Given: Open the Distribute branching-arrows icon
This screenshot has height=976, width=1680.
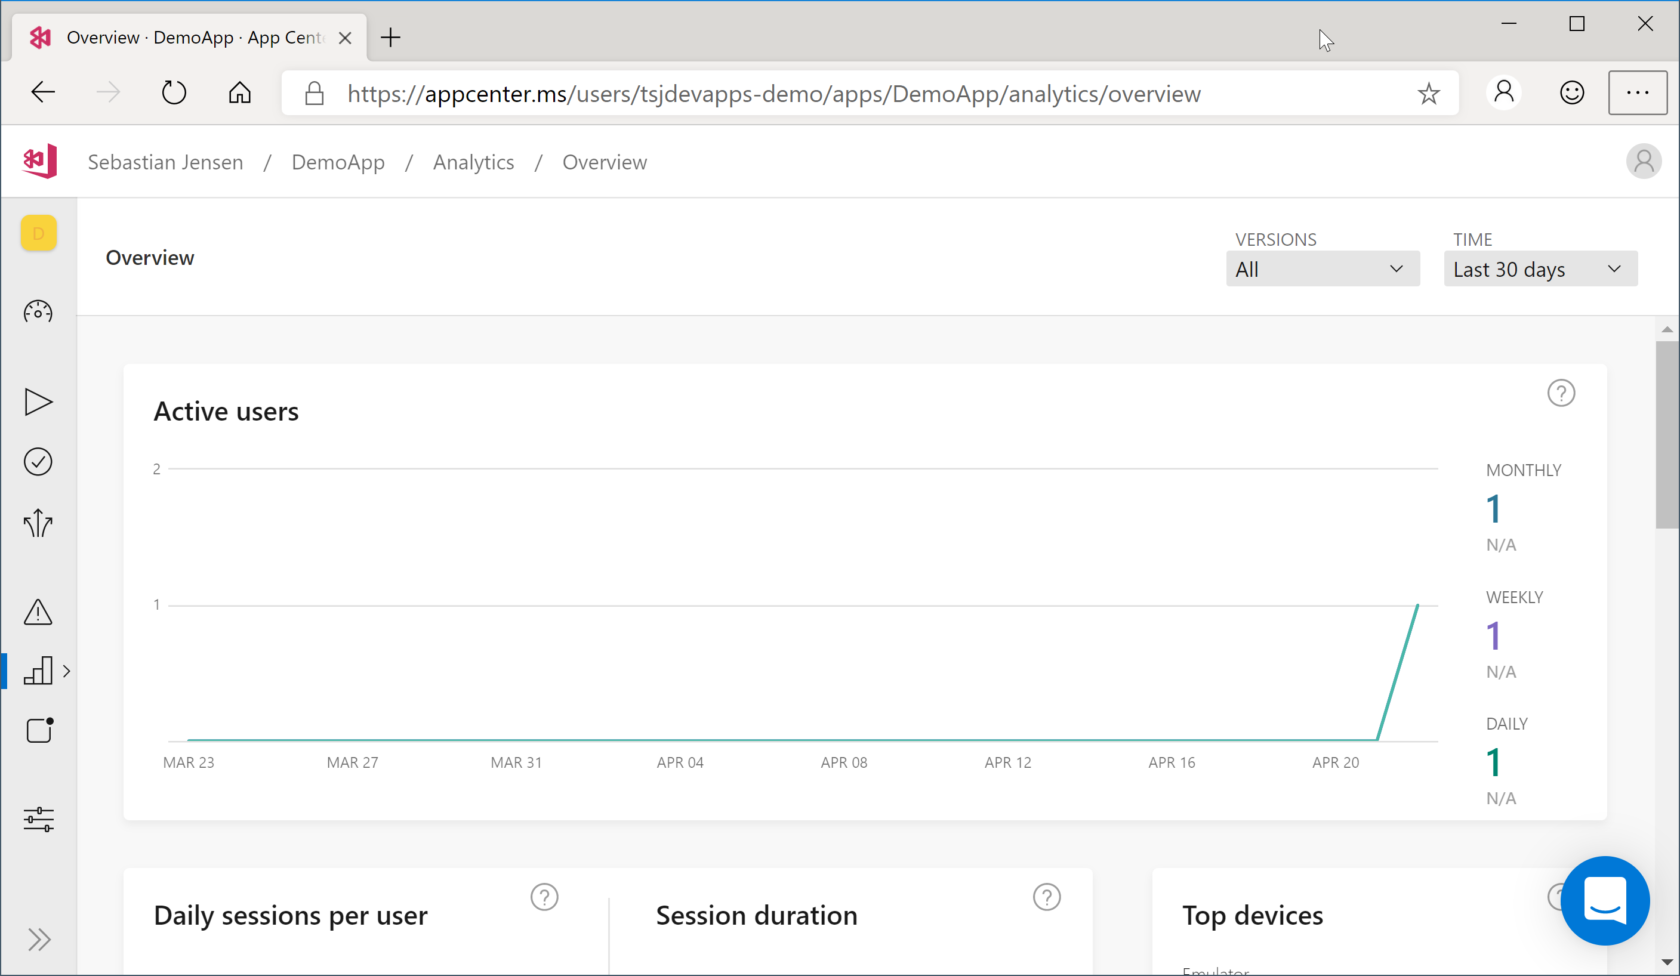Looking at the screenshot, I should tap(38, 523).
